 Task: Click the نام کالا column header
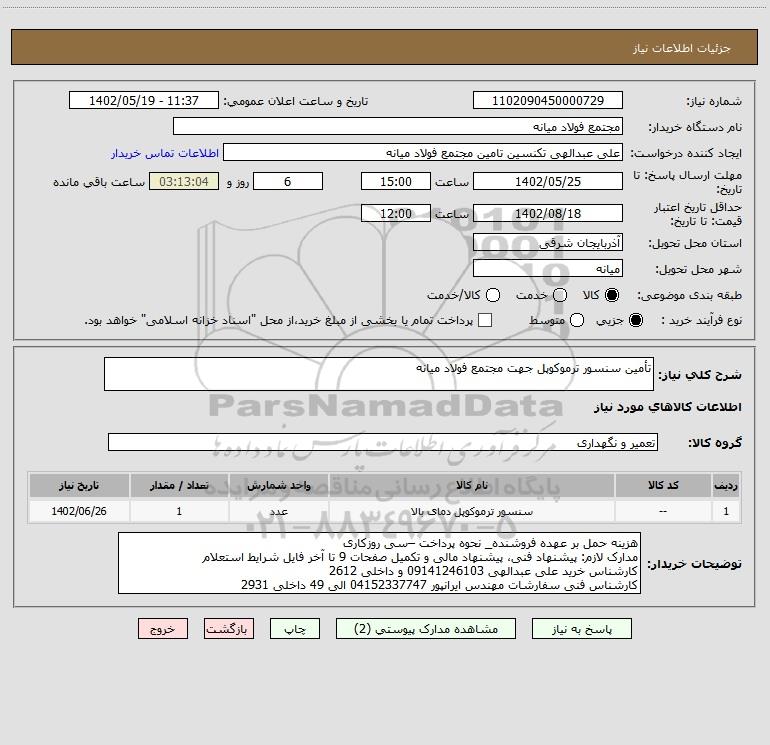(x=472, y=485)
